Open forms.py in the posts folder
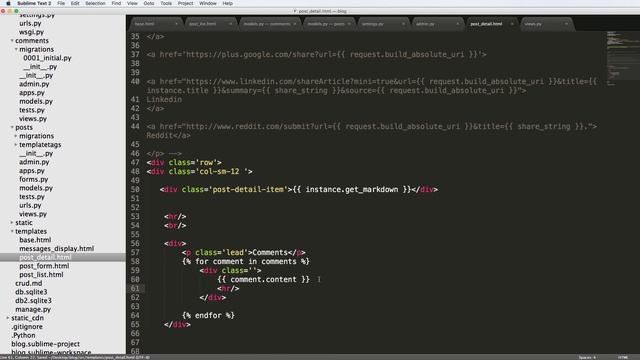The height and width of the screenshot is (360, 640). (33, 179)
